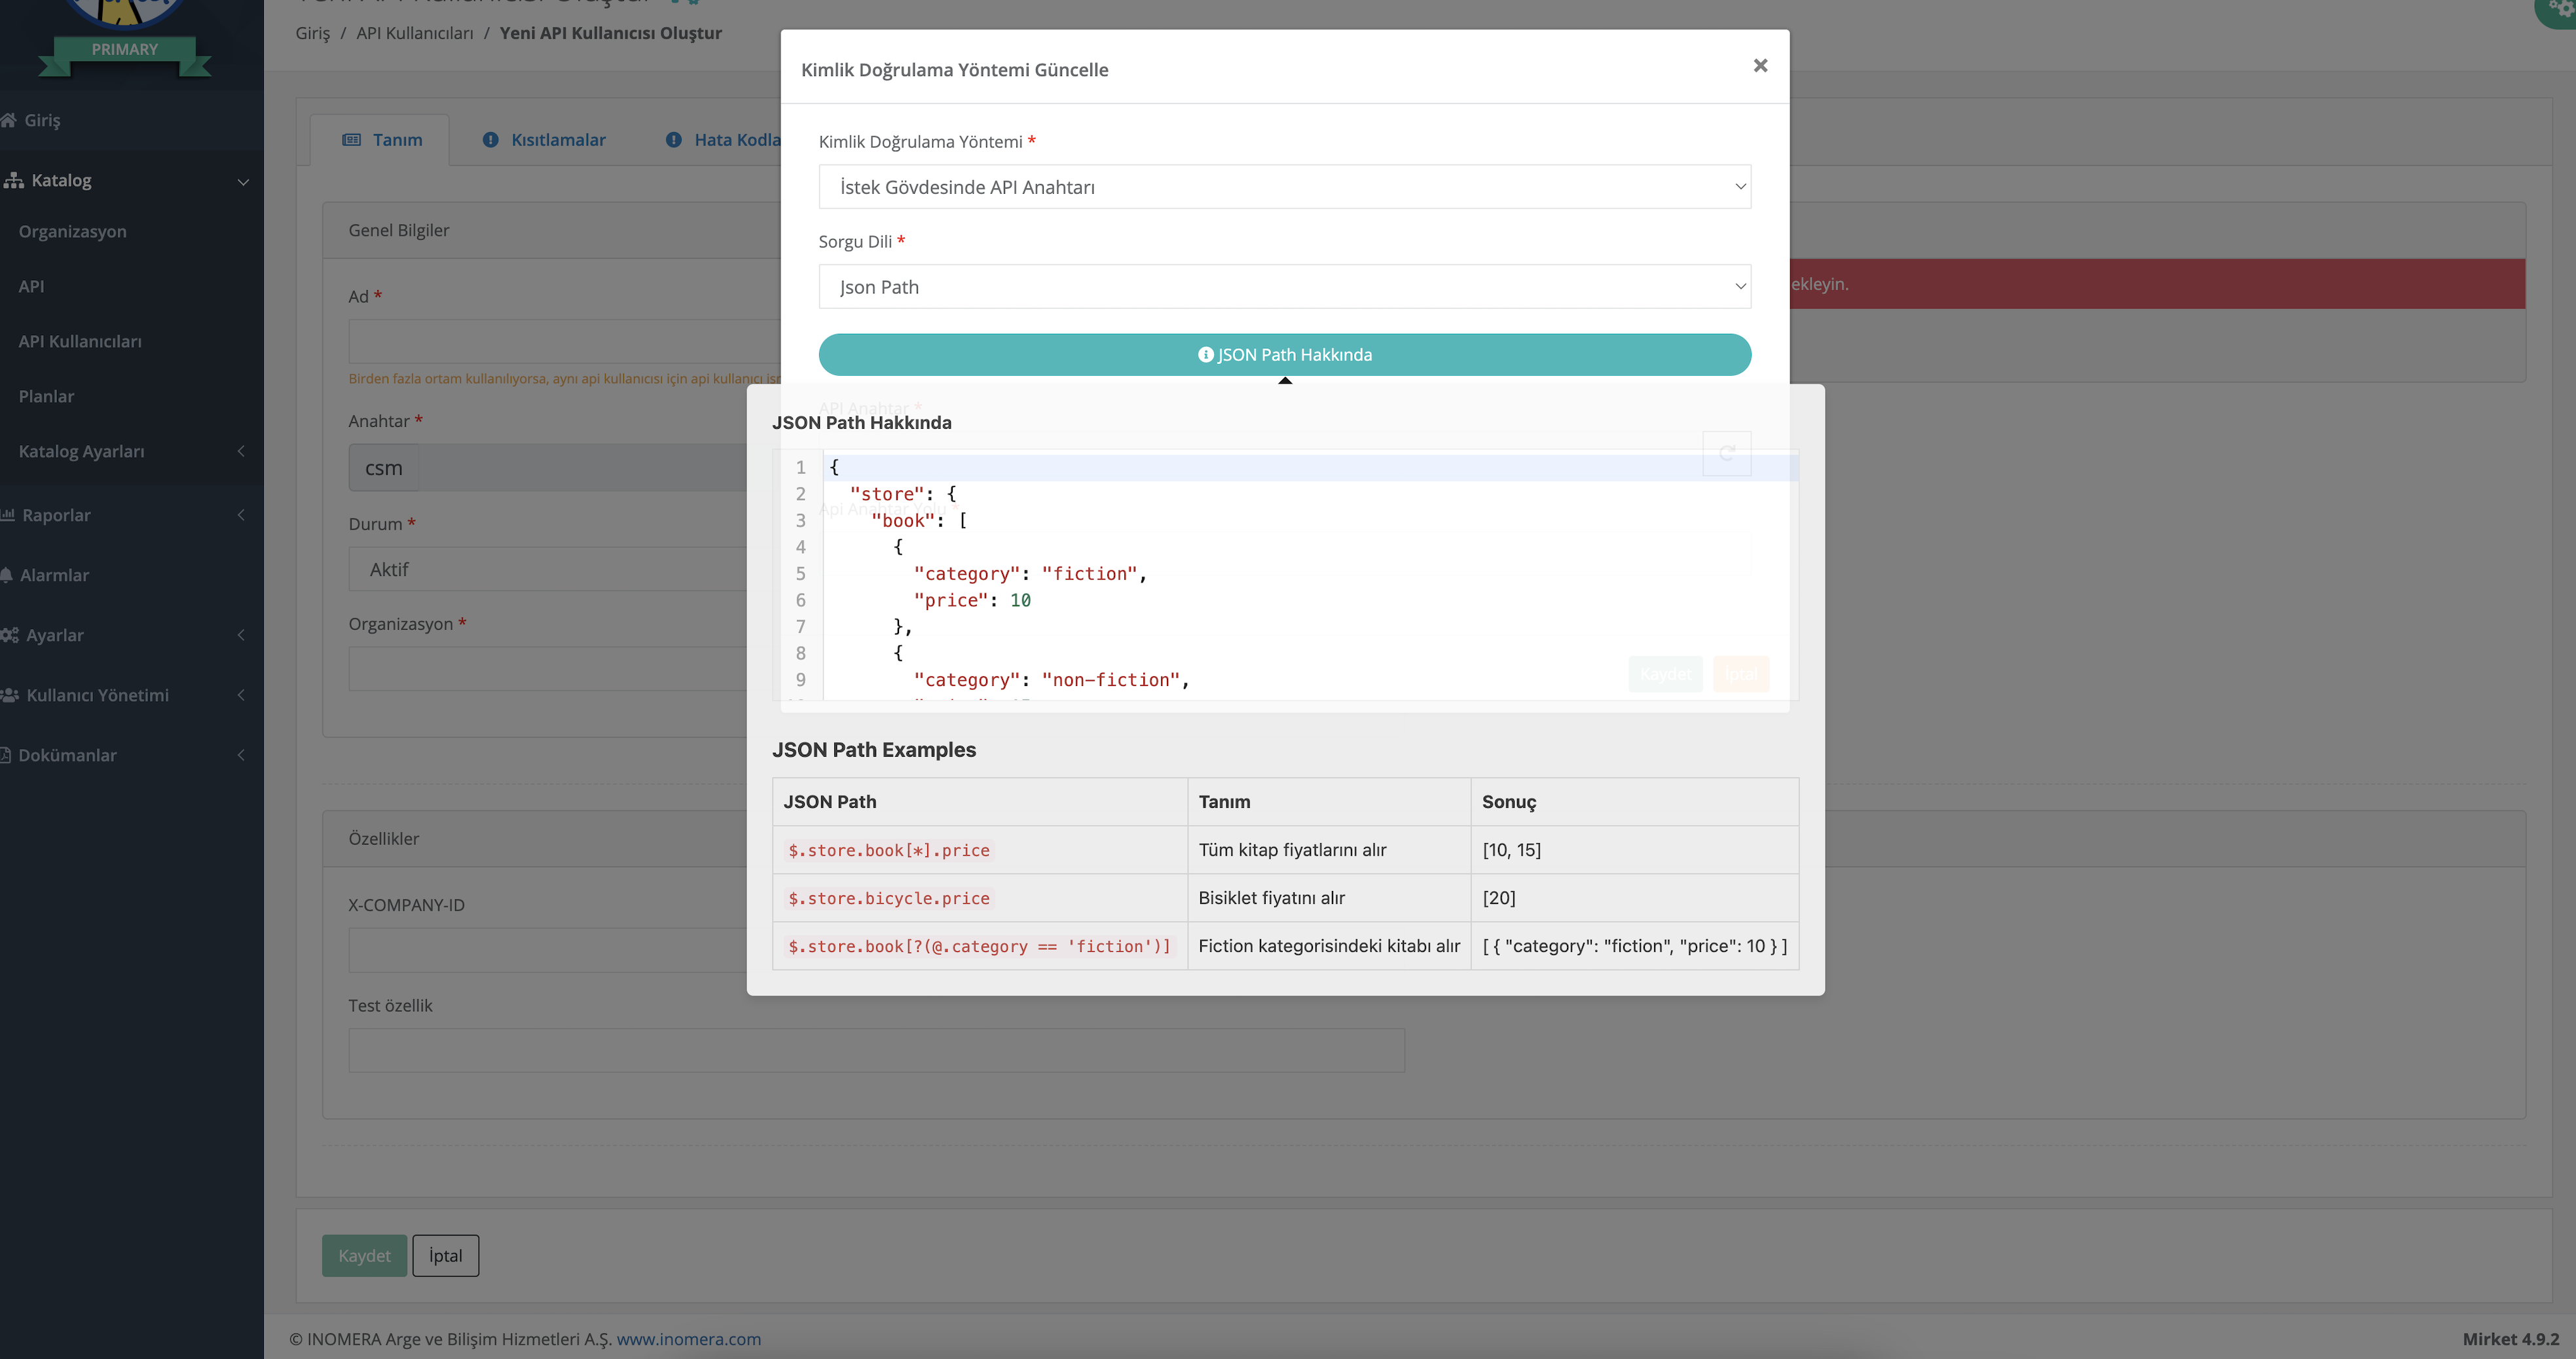Close the Kimlik Doğrulama Yöntemi Güncelle dialog
Viewport: 2576px width, 1359px height.
pyautogui.click(x=1760, y=65)
